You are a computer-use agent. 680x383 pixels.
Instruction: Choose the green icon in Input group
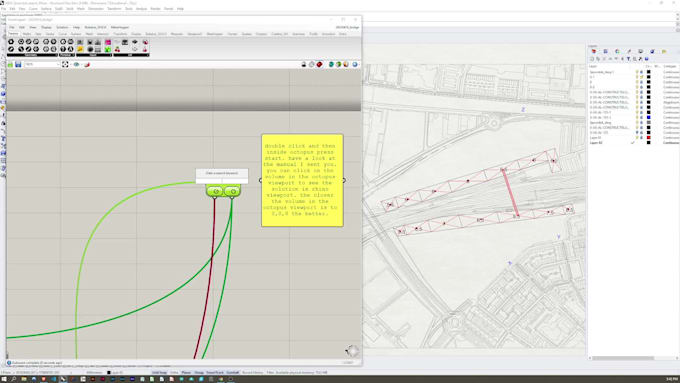pyautogui.click(x=108, y=49)
